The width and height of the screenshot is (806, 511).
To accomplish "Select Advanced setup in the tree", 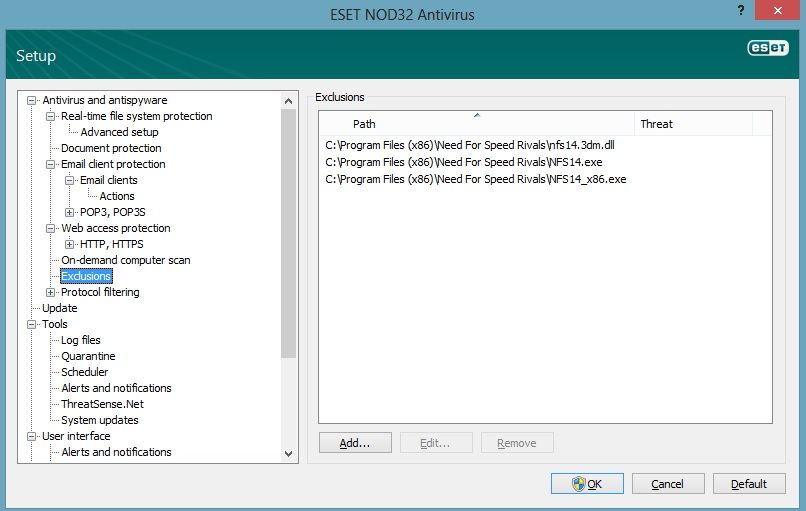I will [119, 132].
